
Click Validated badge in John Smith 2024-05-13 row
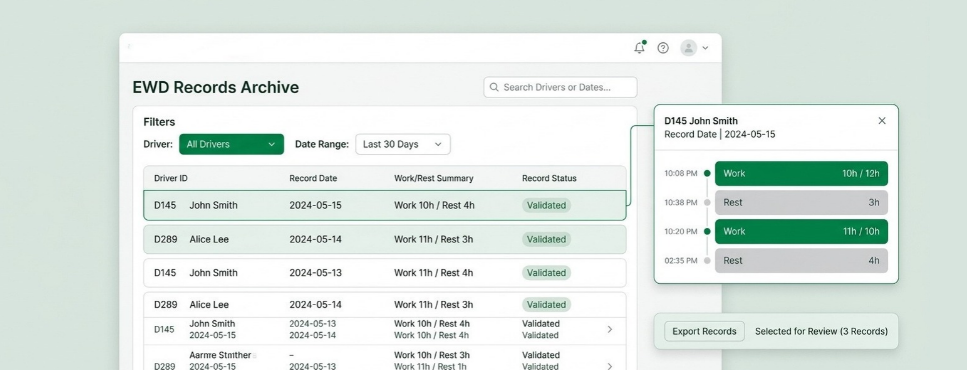click(546, 273)
